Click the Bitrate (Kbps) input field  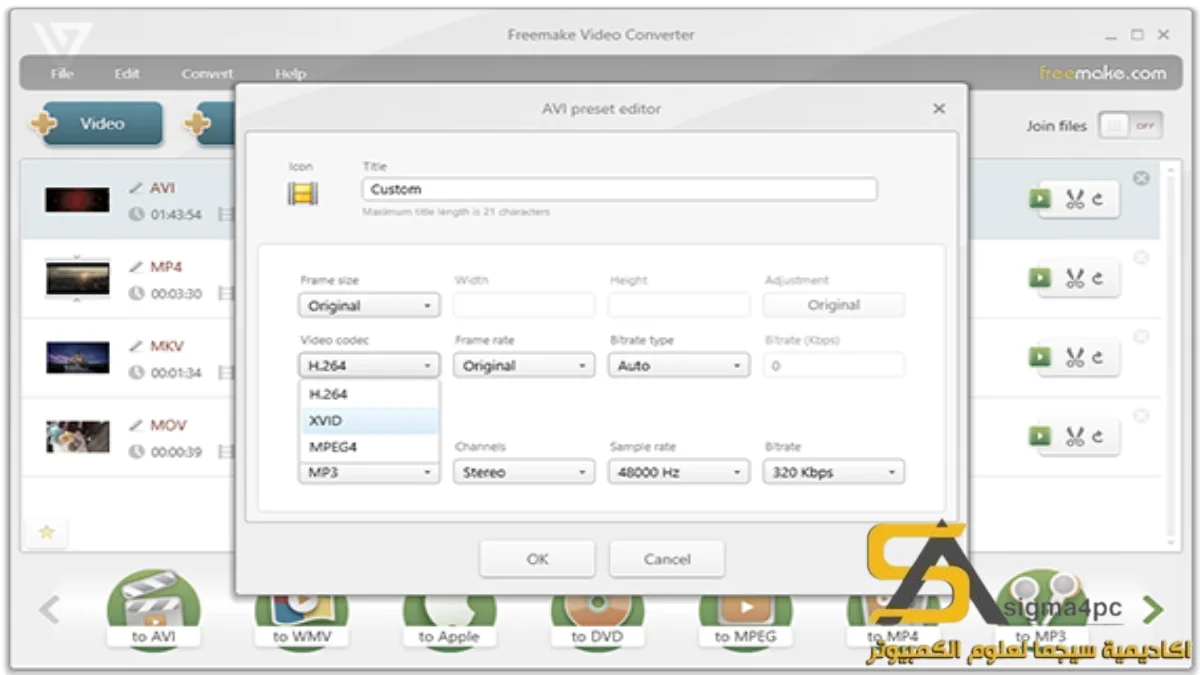pyautogui.click(x=834, y=366)
